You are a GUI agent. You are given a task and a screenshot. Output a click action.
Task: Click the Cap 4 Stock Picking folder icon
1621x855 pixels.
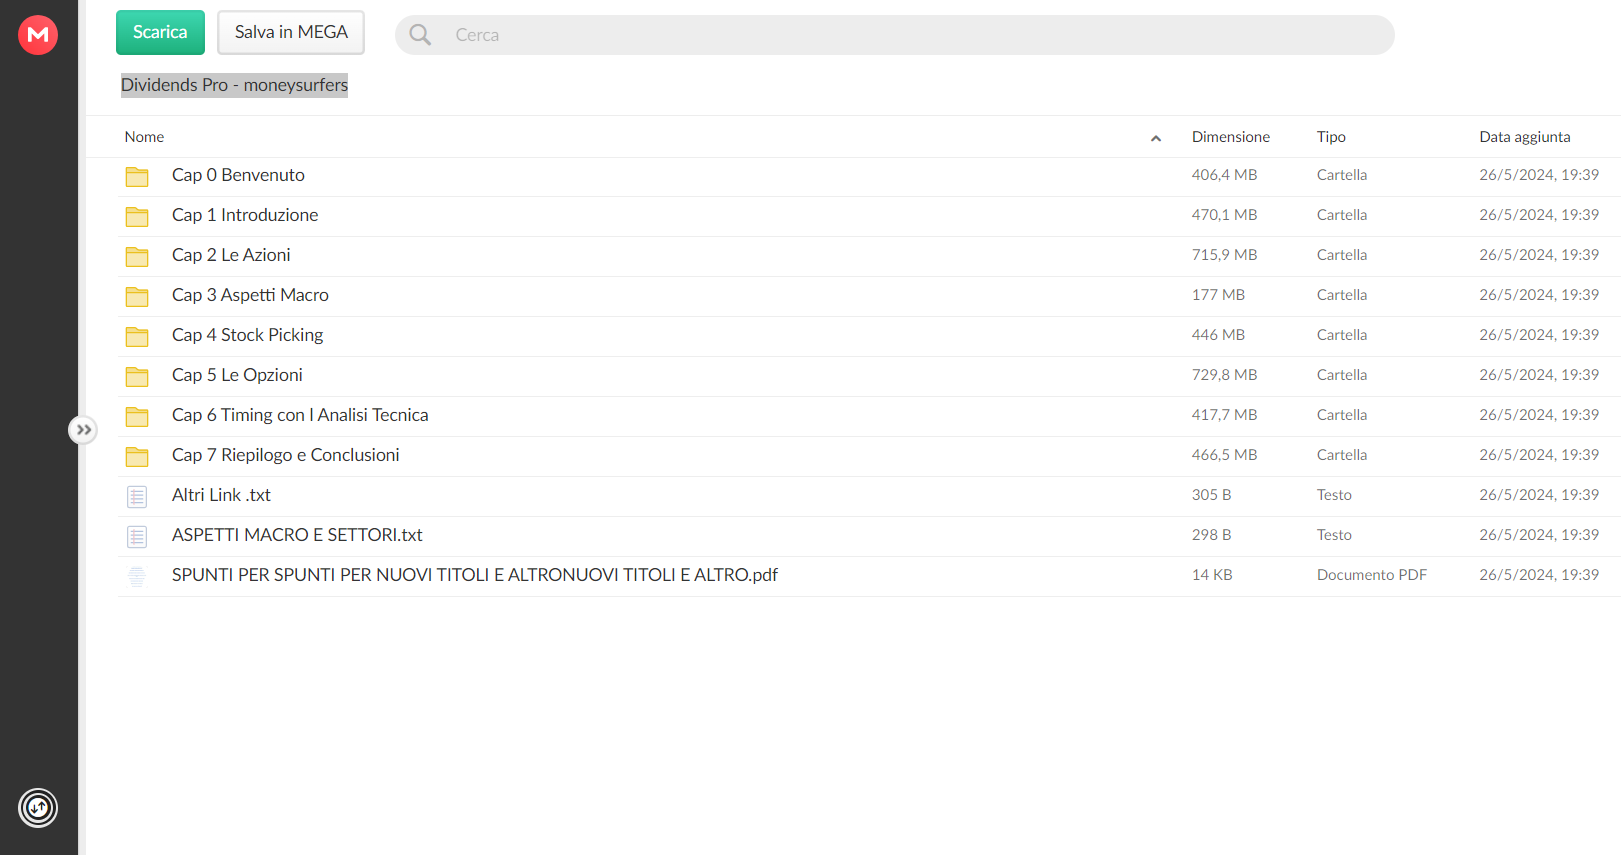tap(137, 337)
